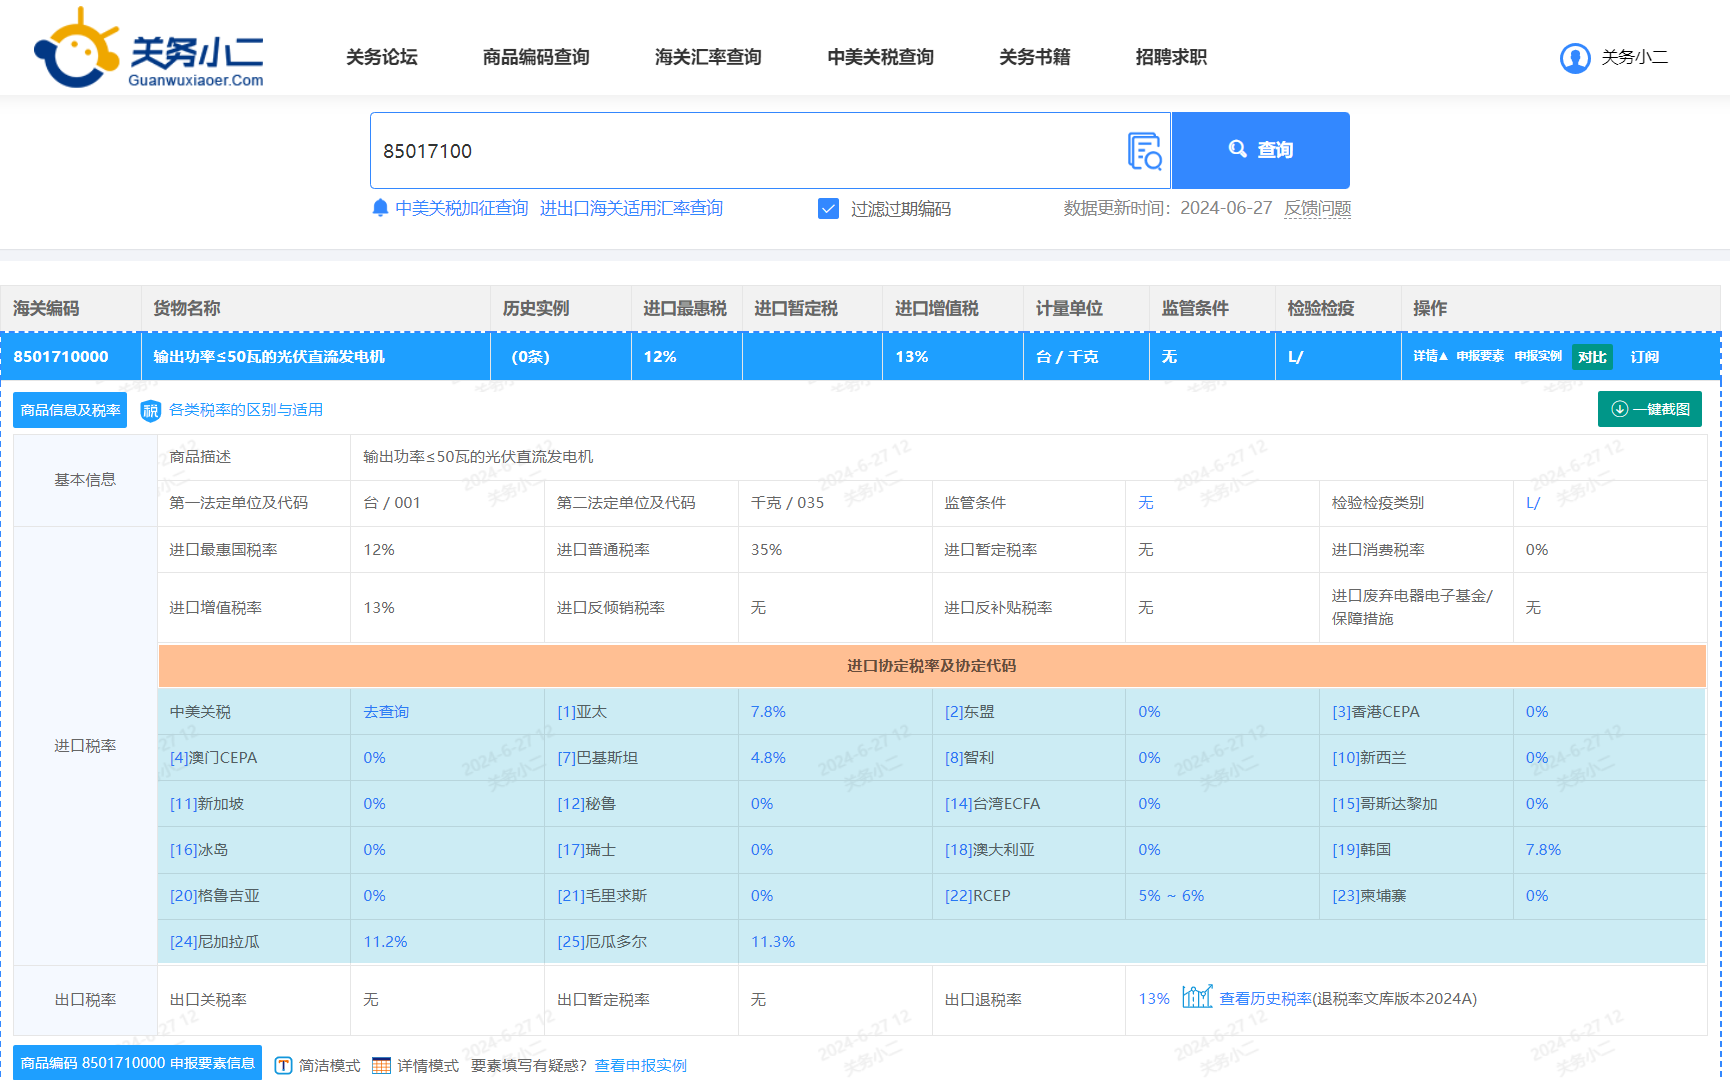Screen dimensions: 1730x1080
Task: Open 商品编码查询 in the top menu
Action: 536,57
